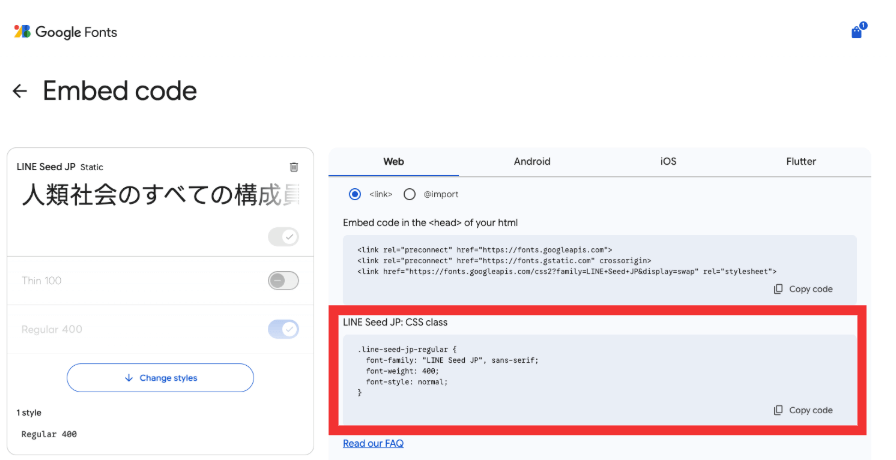Switch to the Web tab
896x460 pixels.
point(394,161)
